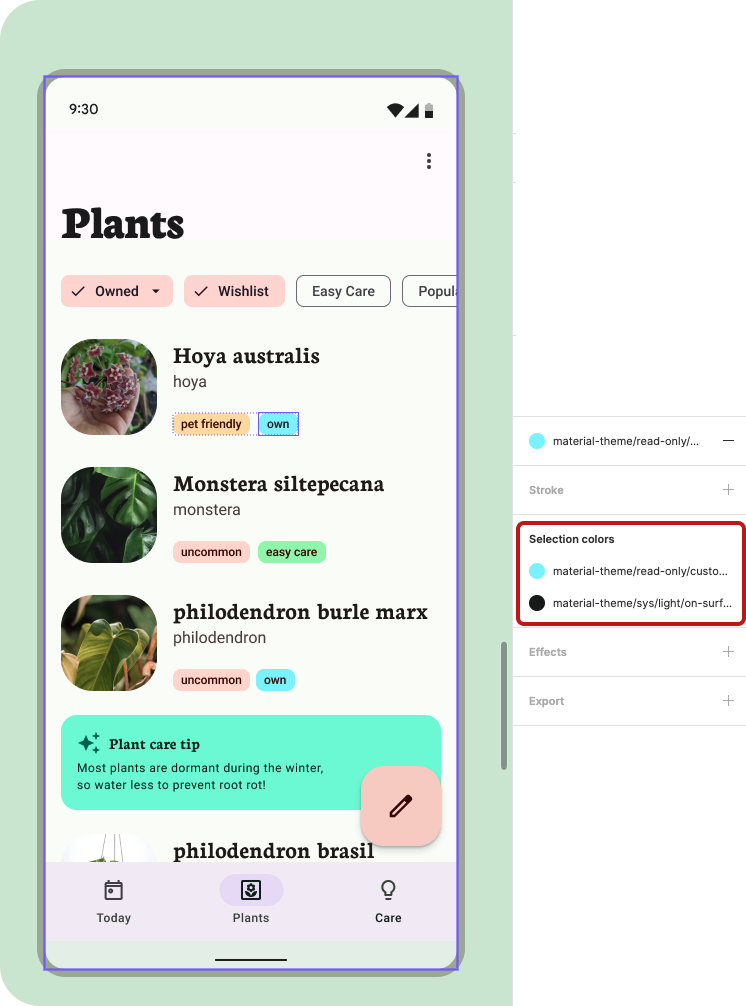Click the 'easy care' tag on Monstera
Screen dimensions: 746x1006
pyautogui.click(x=292, y=552)
